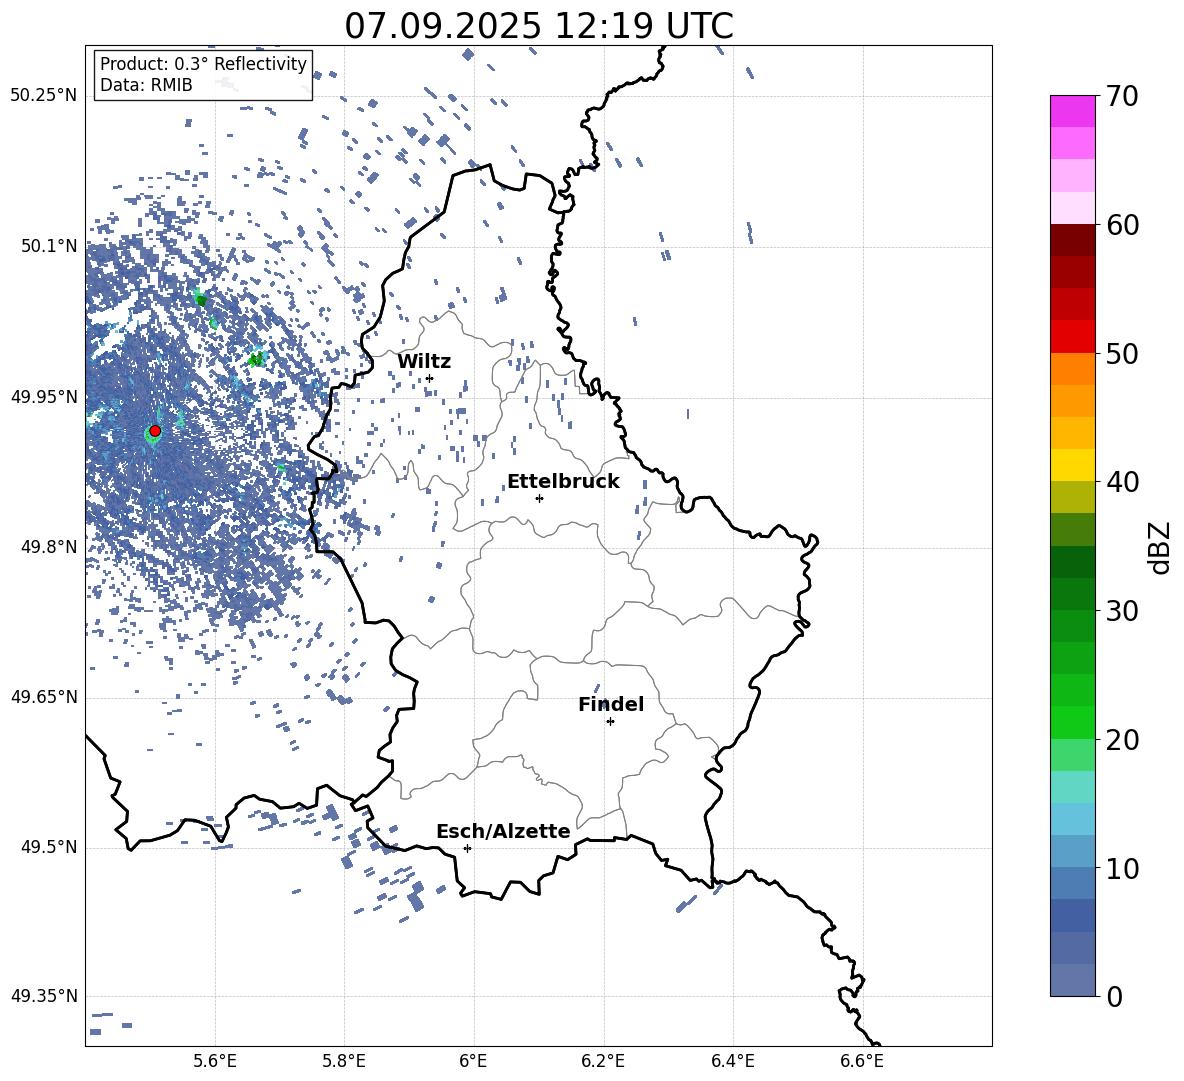Click the title 07.09.2025 12:19 UTC
This screenshot has height=1081, width=1184.
point(539,26)
